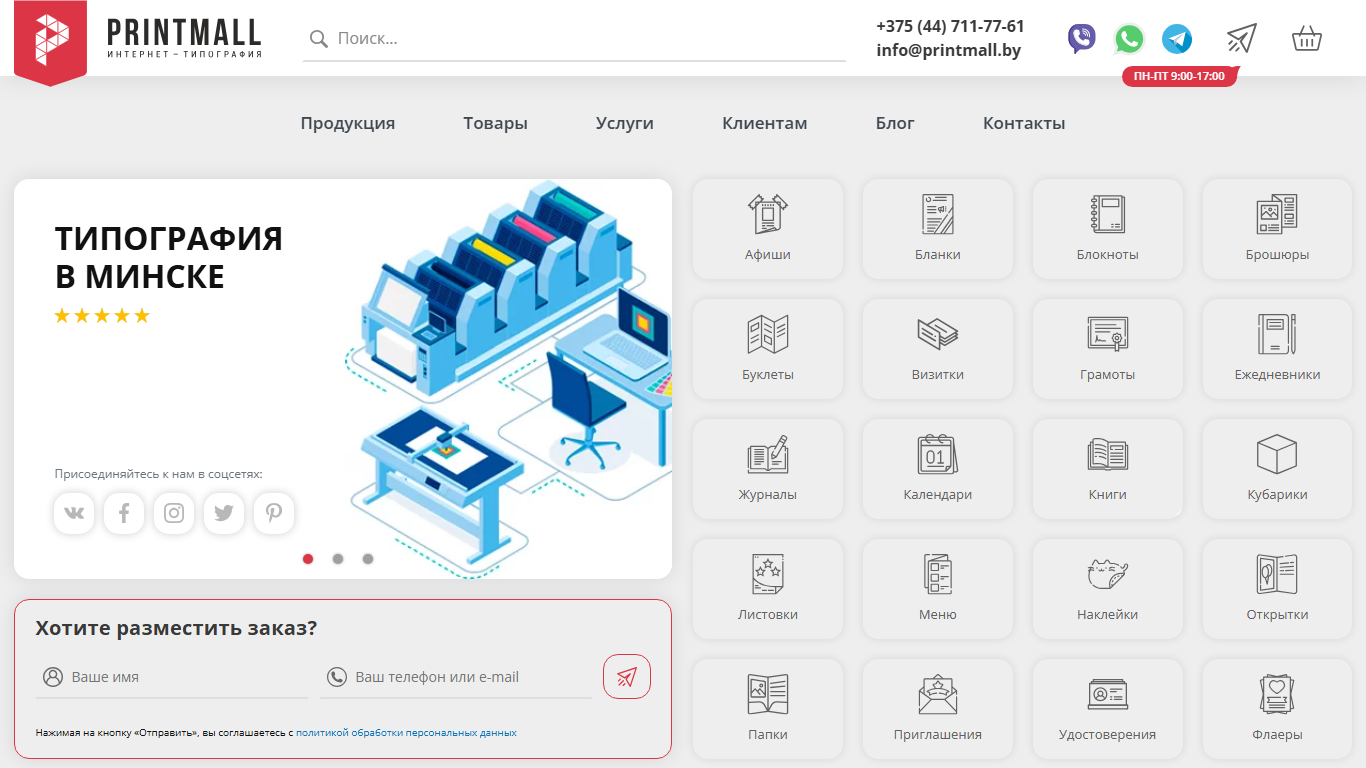Image resolution: width=1366 pixels, height=768 pixels.
Task: Send the order form with plane button
Action: coord(627,677)
